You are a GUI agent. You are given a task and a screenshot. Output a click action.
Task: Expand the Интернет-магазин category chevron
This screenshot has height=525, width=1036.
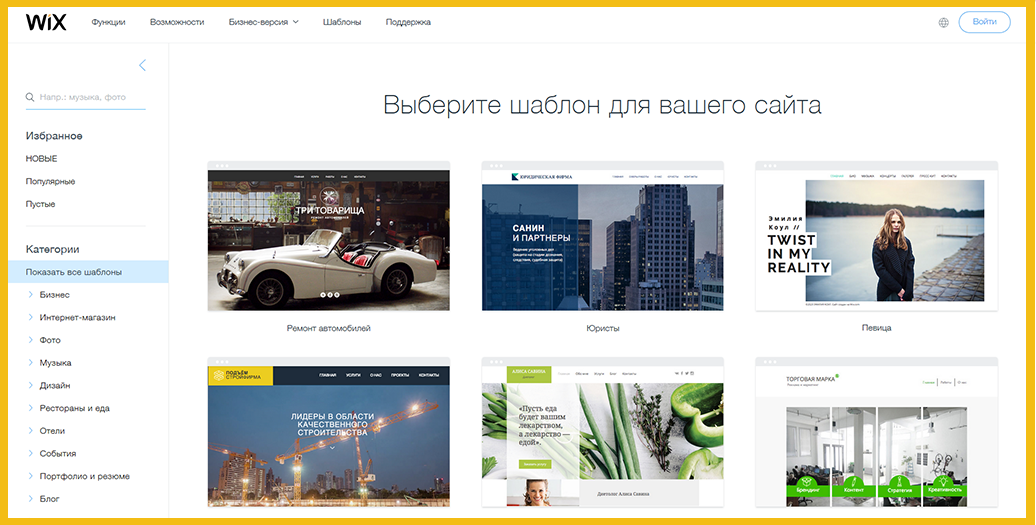31,318
